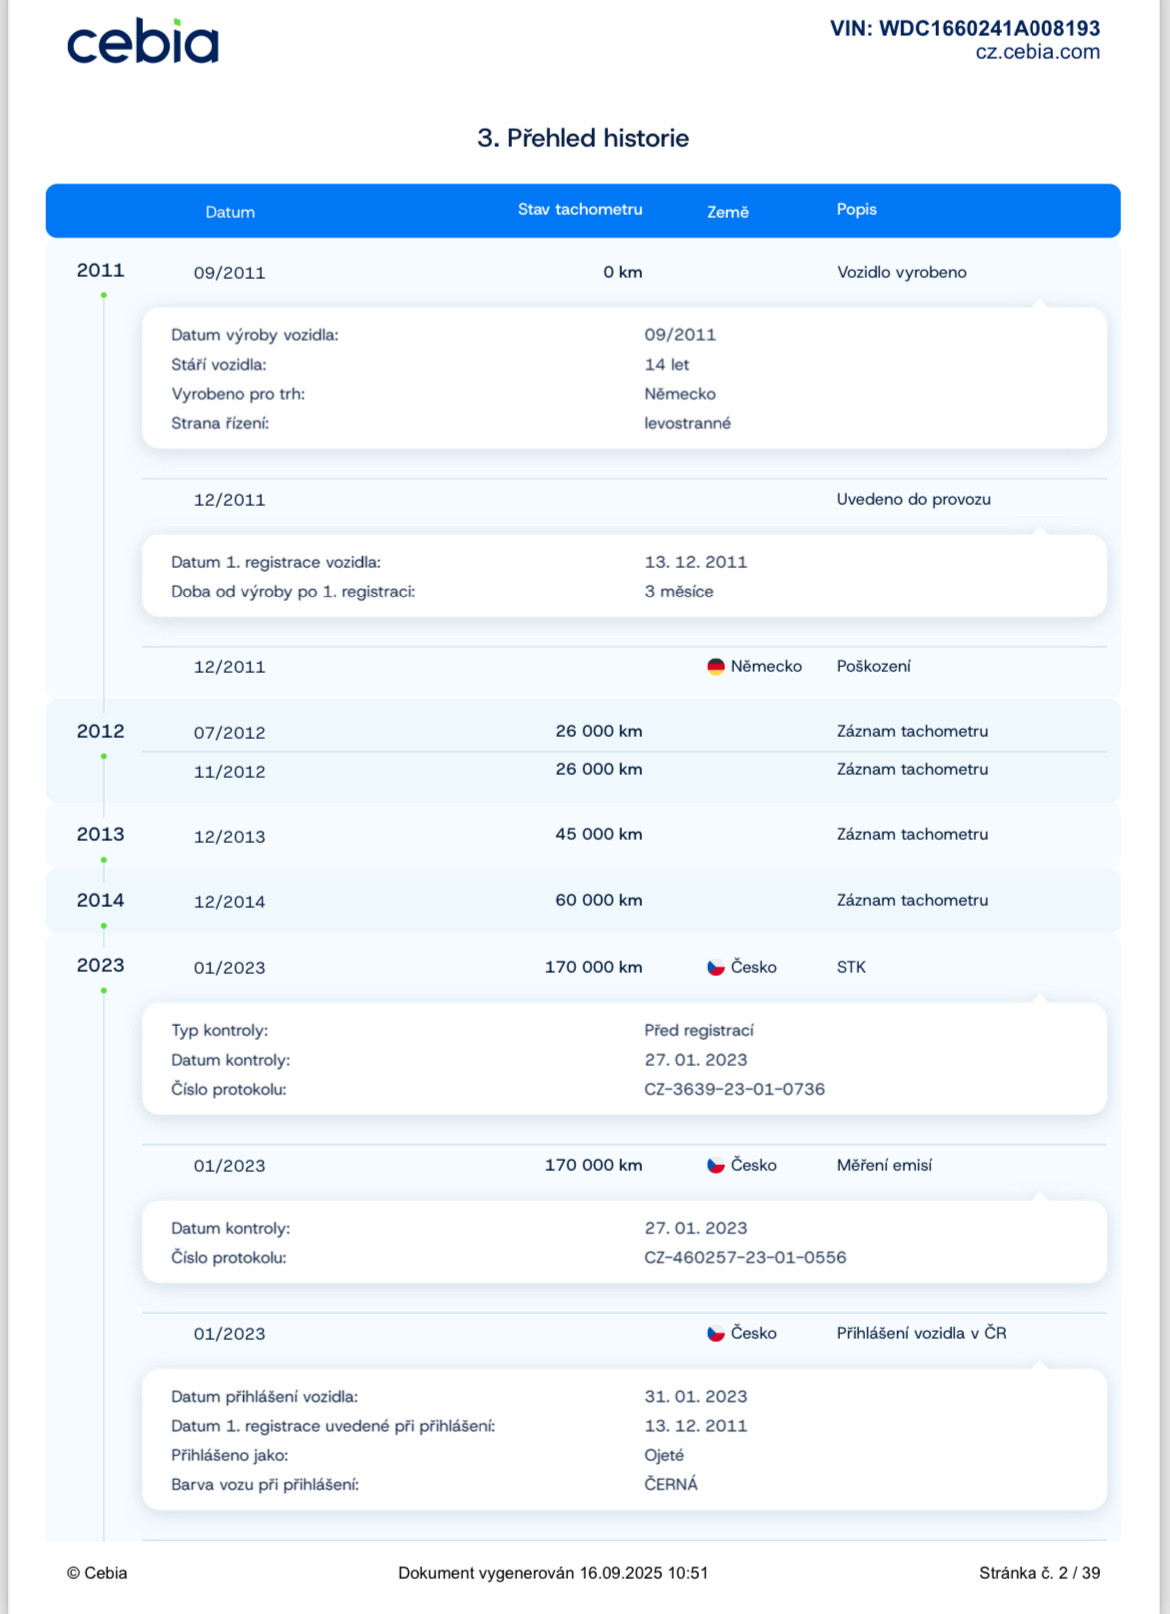Click the Země column header

[727, 212]
